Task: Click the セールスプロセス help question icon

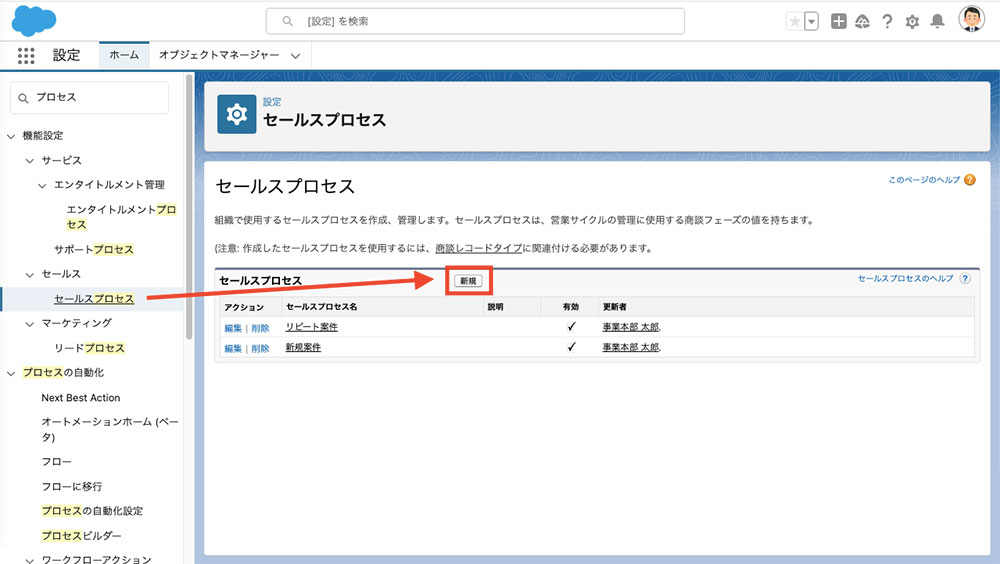Action: coord(965,279)
